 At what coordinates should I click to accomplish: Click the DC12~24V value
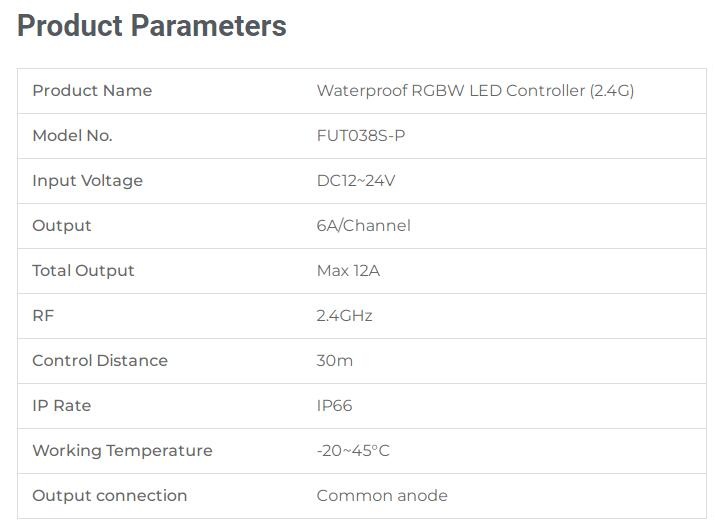356,181
